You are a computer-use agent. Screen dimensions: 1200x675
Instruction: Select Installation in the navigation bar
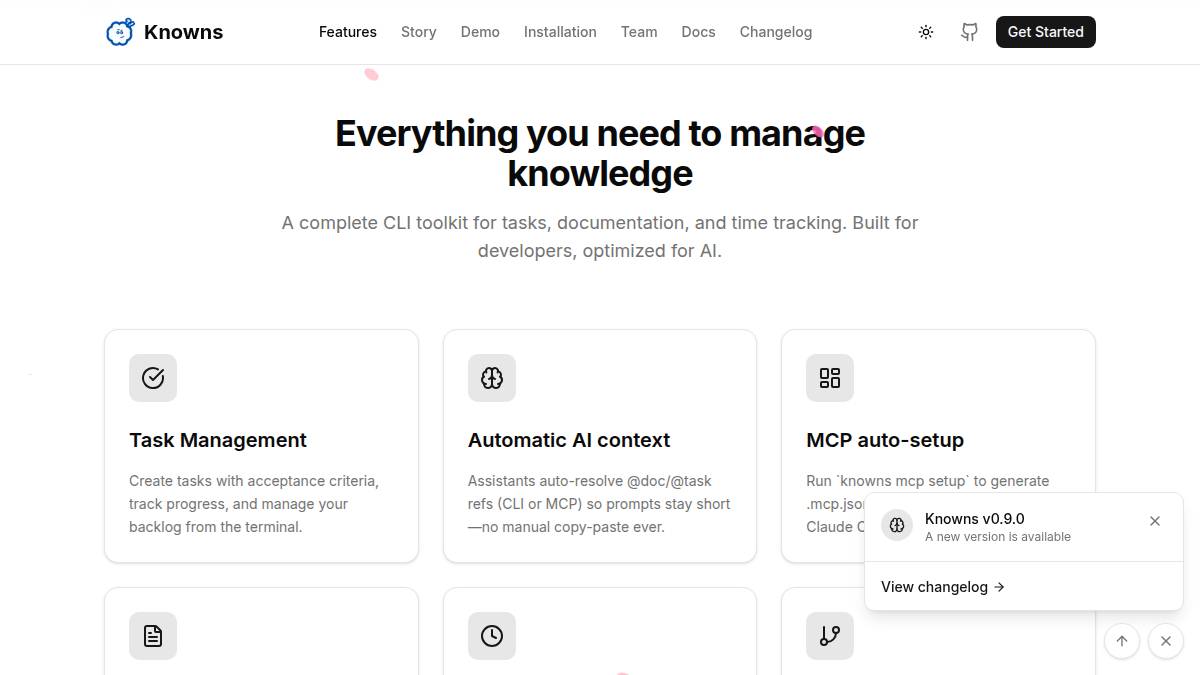tap(560, 32)
